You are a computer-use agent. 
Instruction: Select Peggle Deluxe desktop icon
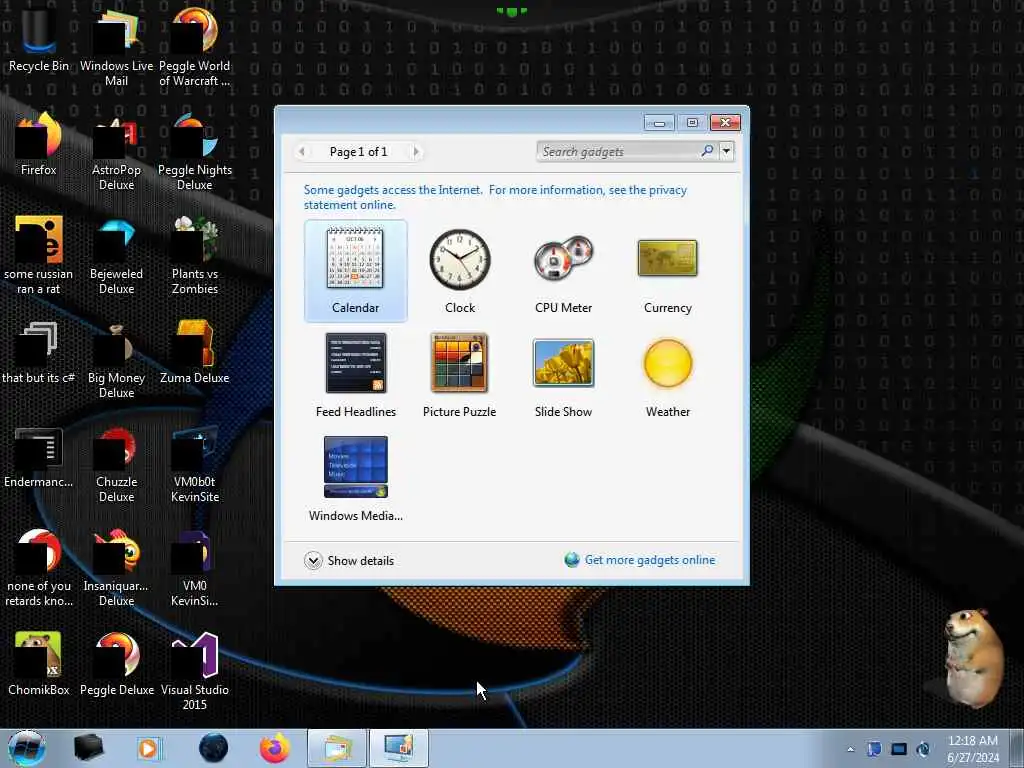(x=116, y=663)
